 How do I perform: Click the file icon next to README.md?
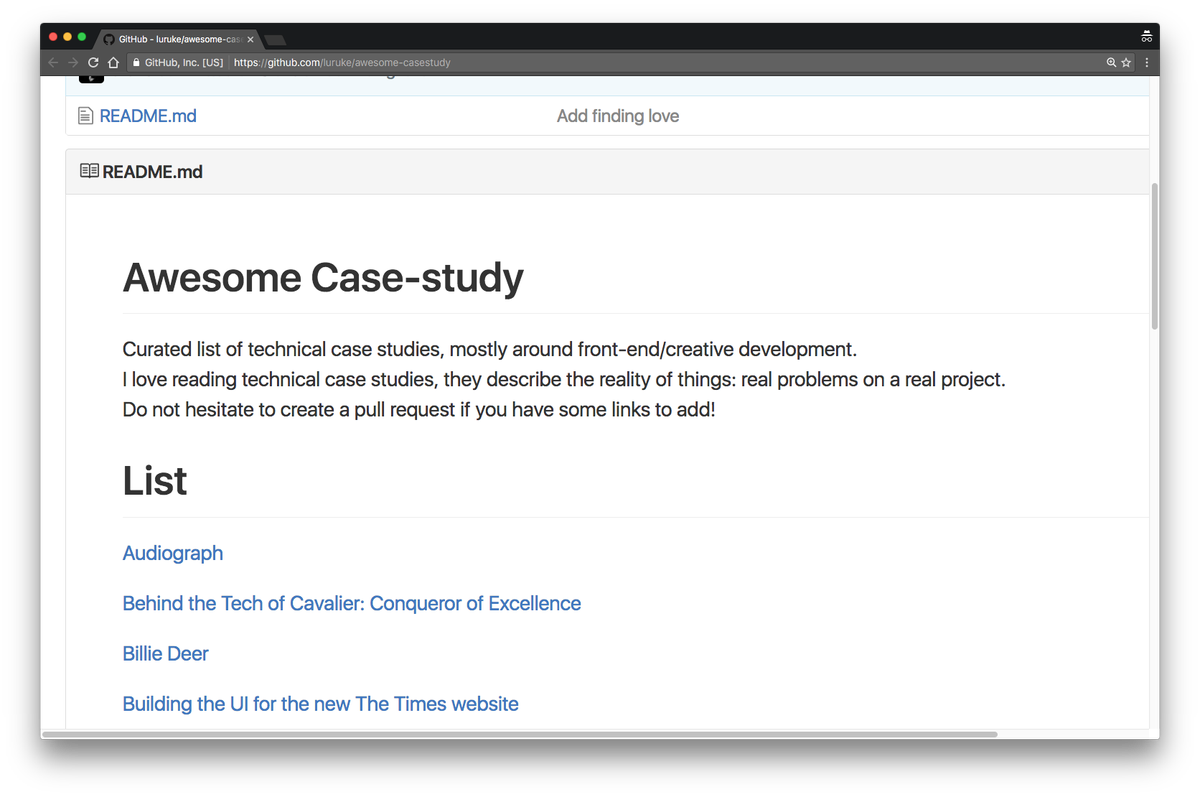point(85,114)
